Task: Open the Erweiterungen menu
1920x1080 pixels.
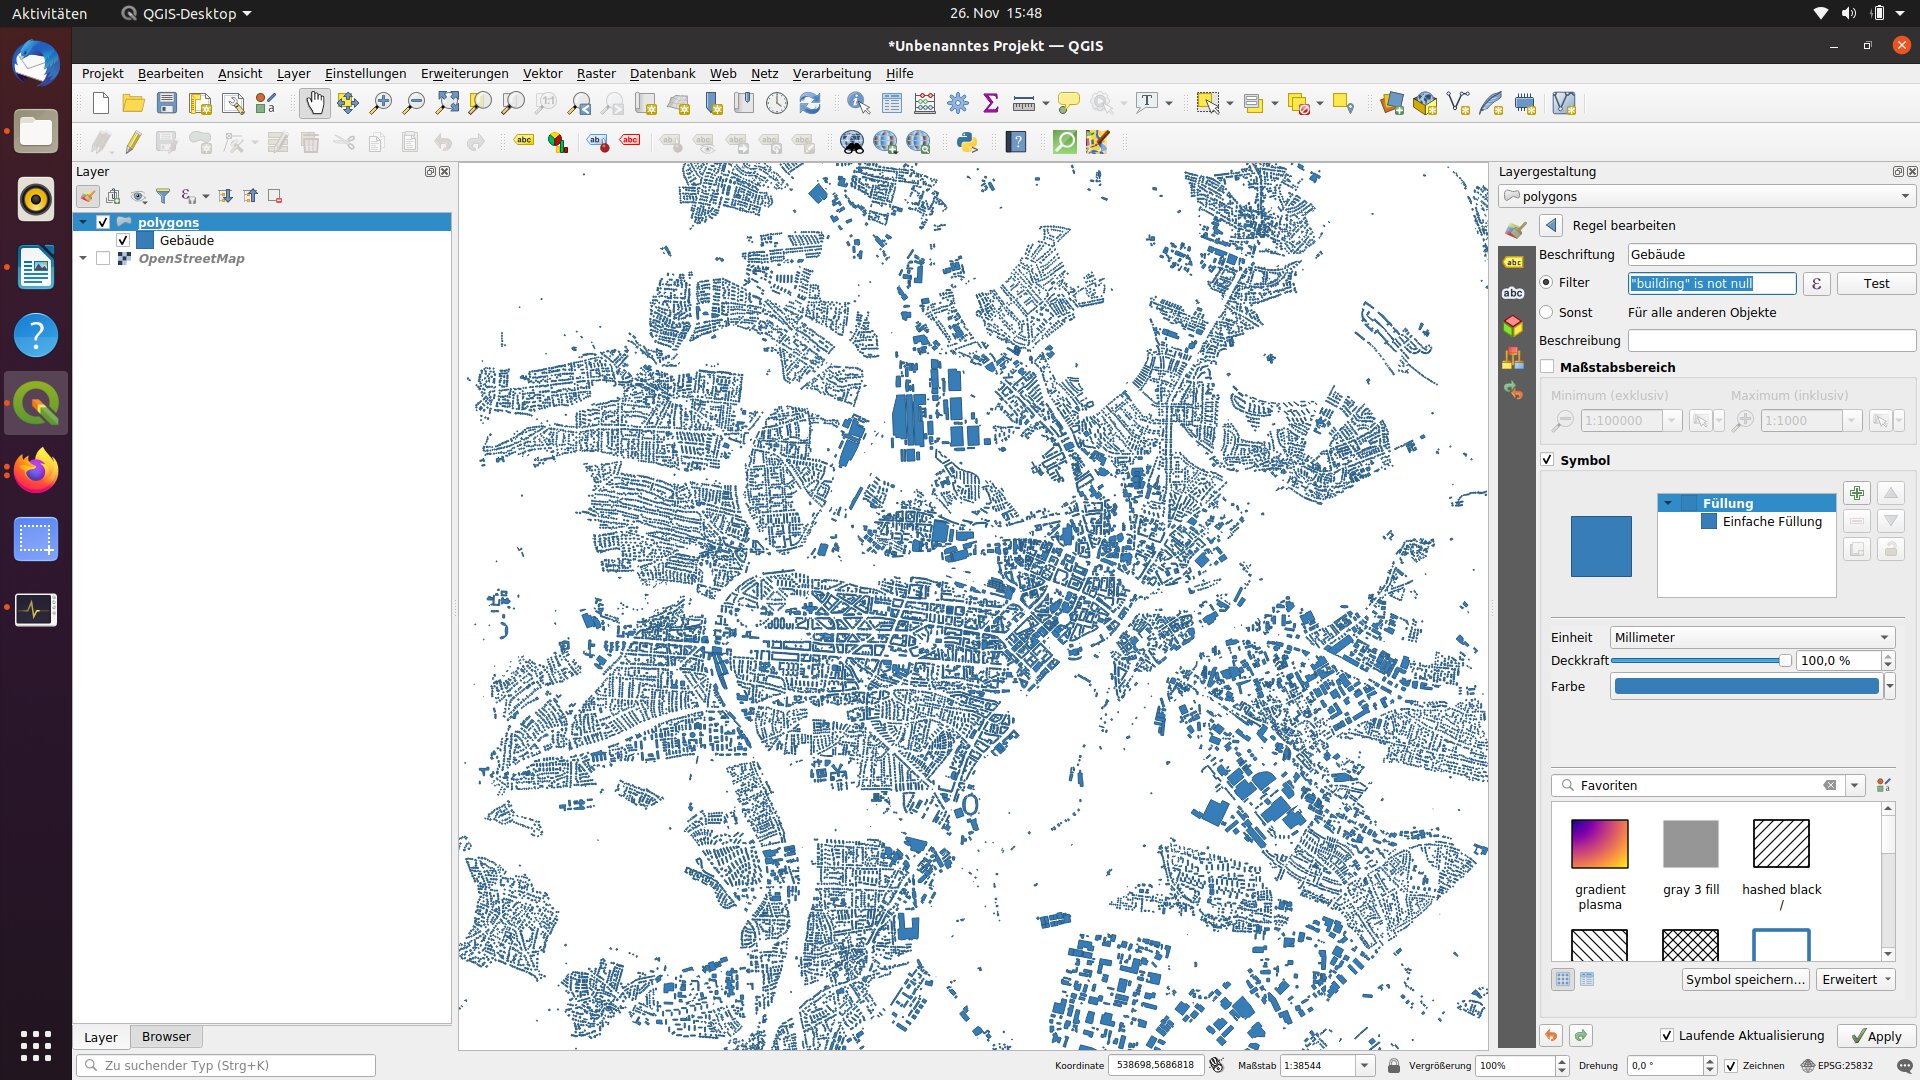Action: tap(464, 73)
